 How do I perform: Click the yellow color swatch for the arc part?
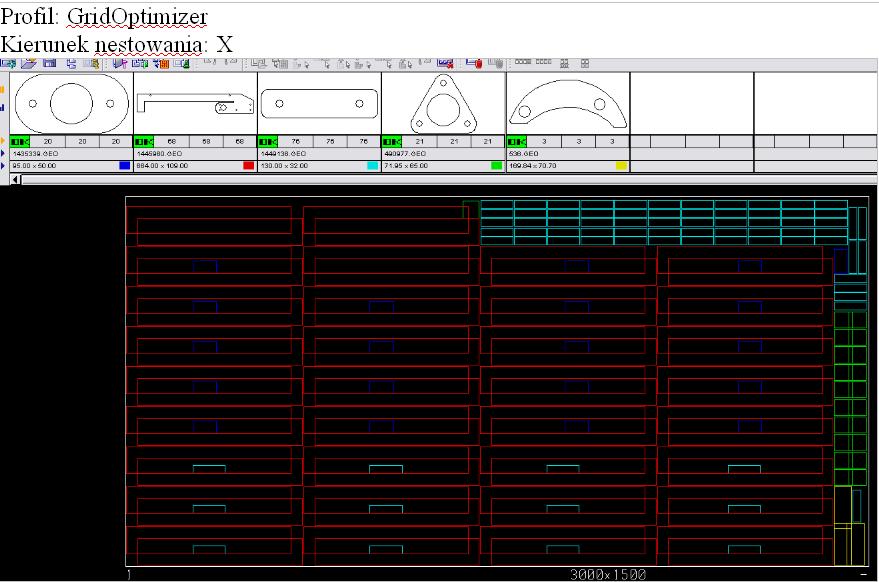click(621, 165)
